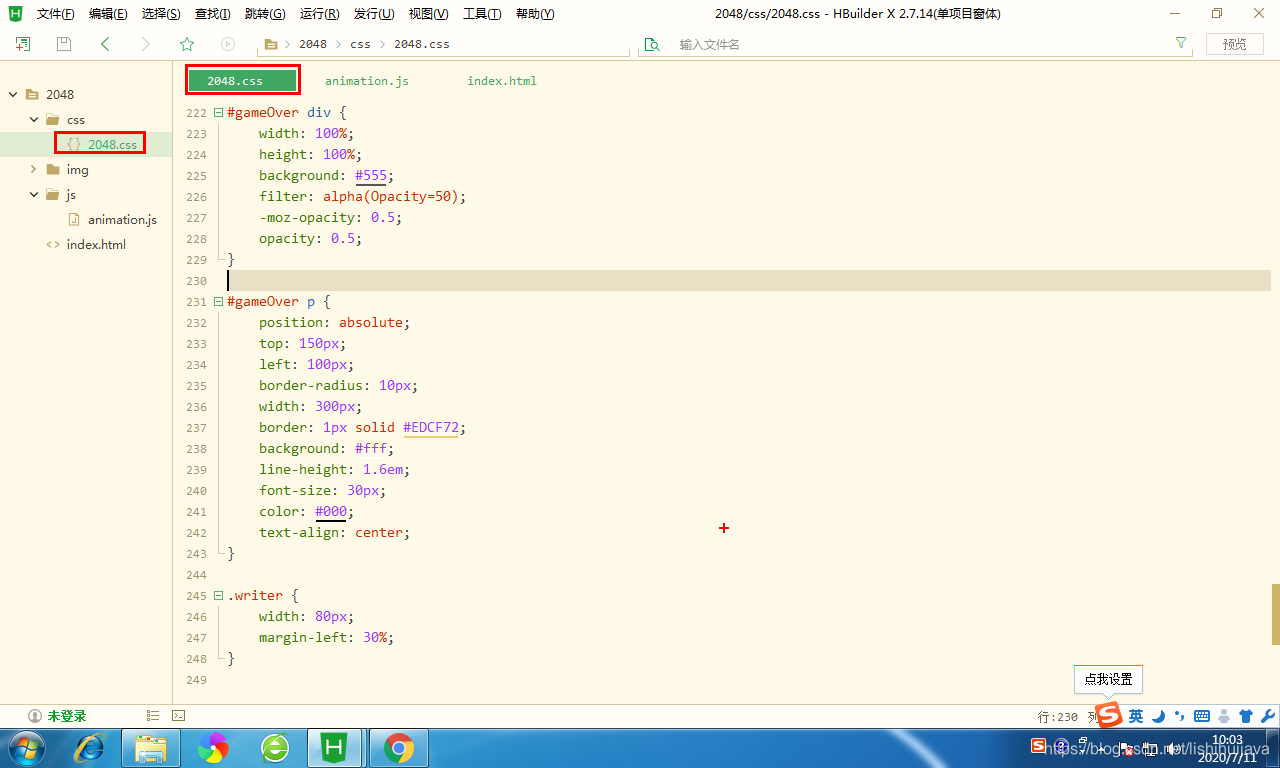Open Internet Explorer from taskbar
Viewport: 1280px width, 768px height.
click(90, 747)
